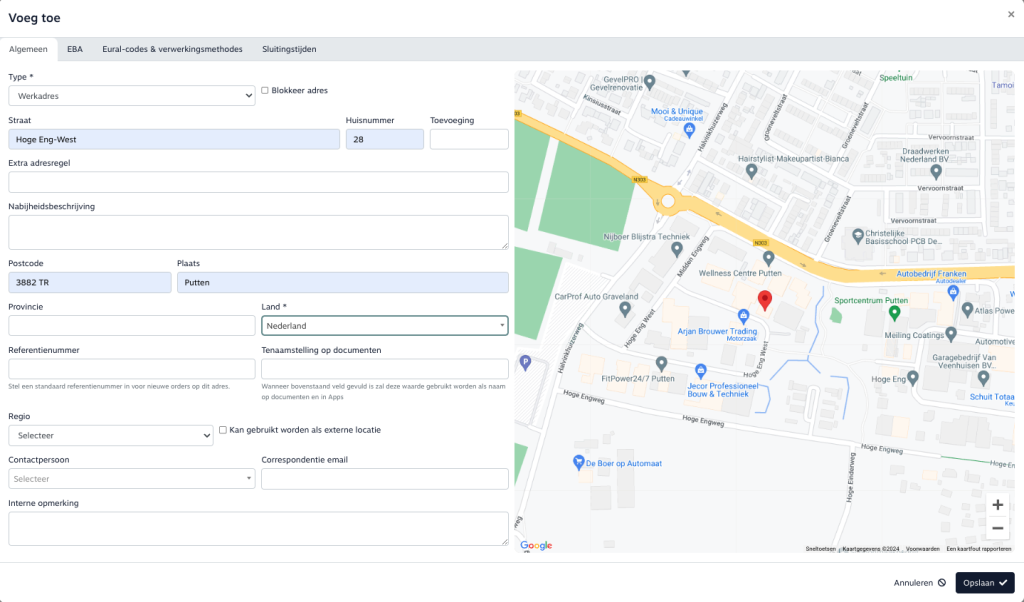Click the Sportcentrum Putten green map marker

pyautogui.click(x=895, y=313)
